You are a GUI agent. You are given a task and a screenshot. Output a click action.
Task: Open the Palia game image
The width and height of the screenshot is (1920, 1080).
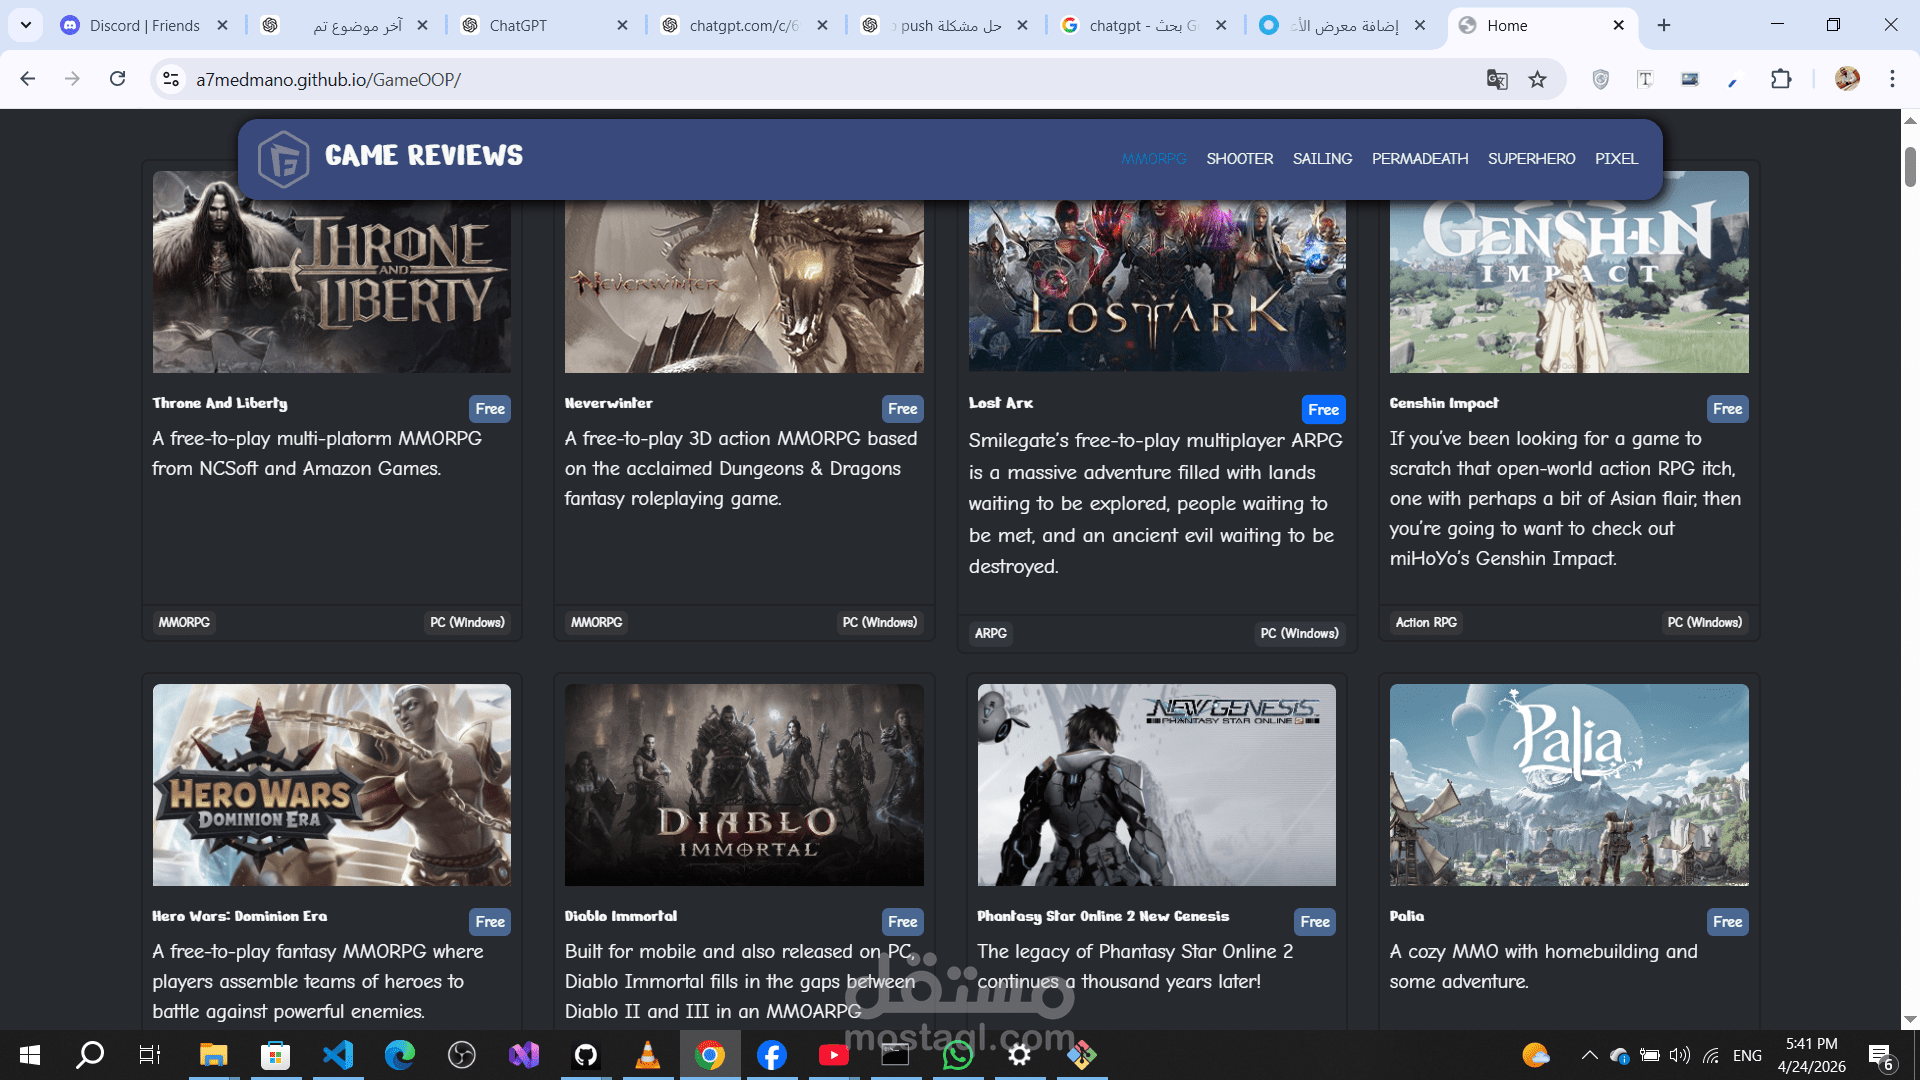coord(1569,785)
